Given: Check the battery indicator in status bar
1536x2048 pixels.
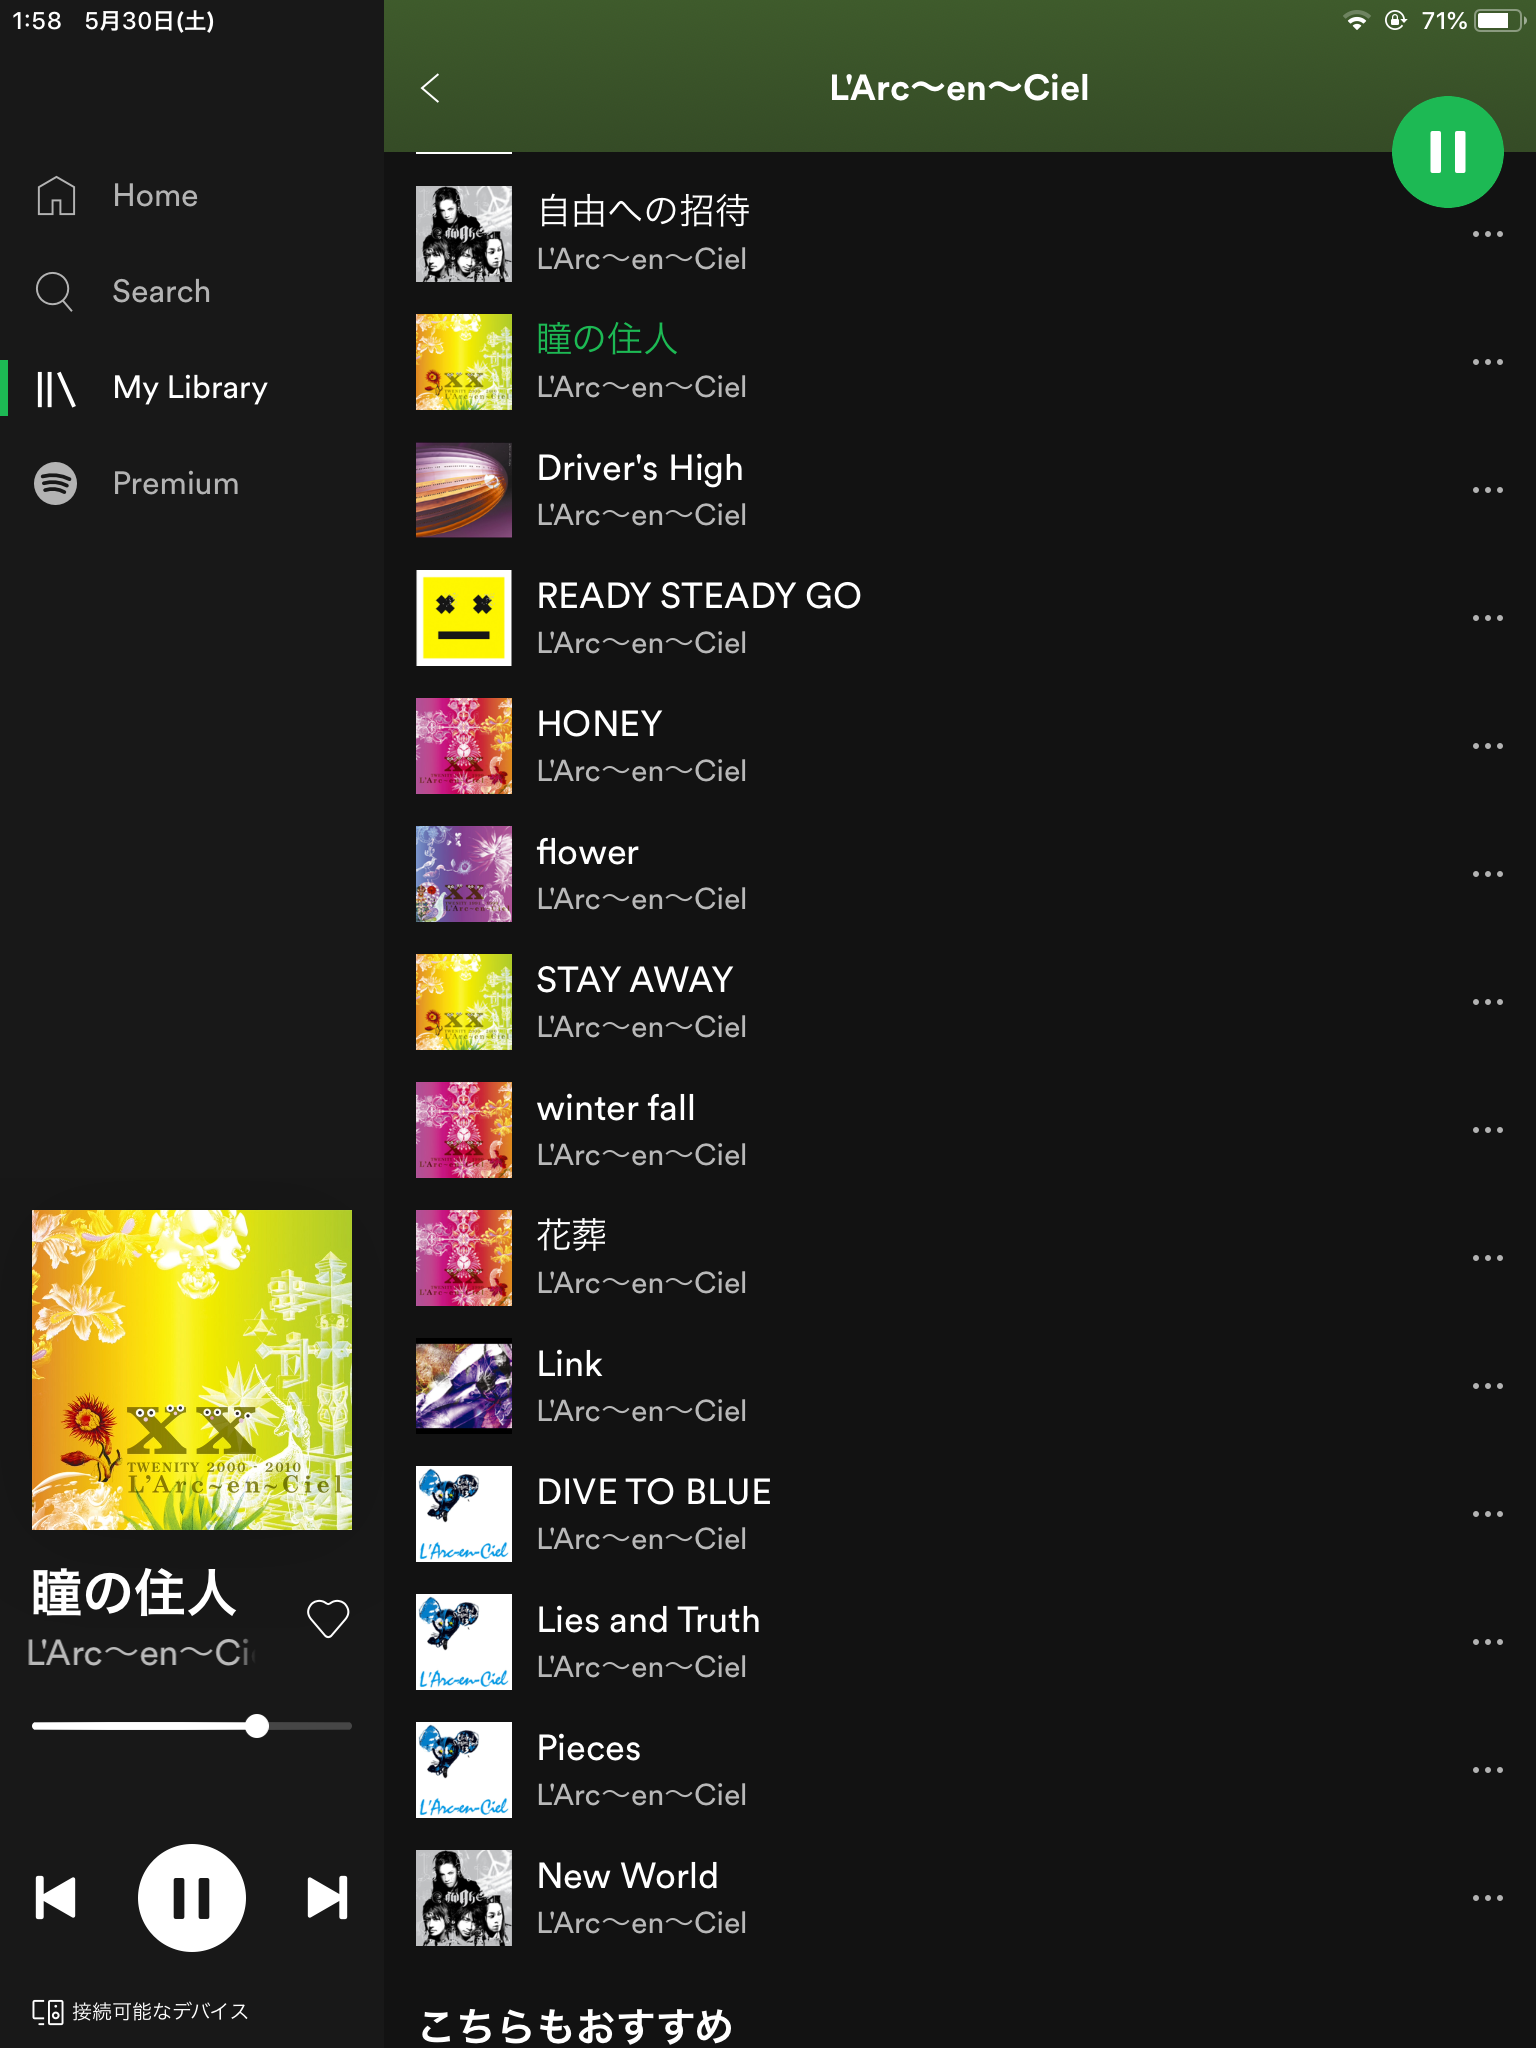Looking at the screenshot, I should pos(1498,21).
